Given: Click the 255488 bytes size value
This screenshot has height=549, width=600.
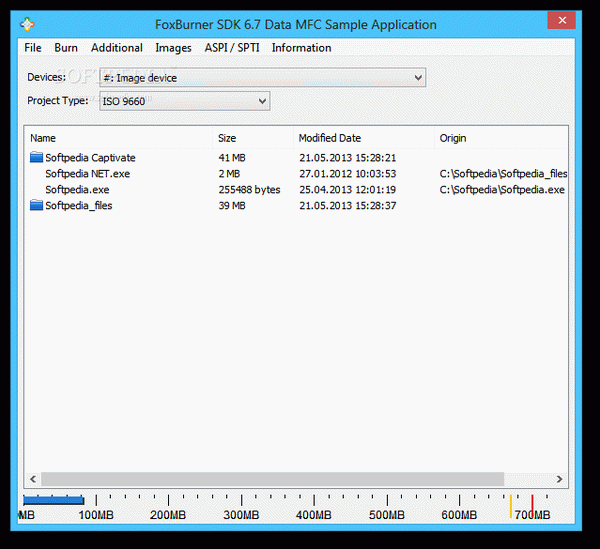Looking at the screenshot, I should coord(249,190).
